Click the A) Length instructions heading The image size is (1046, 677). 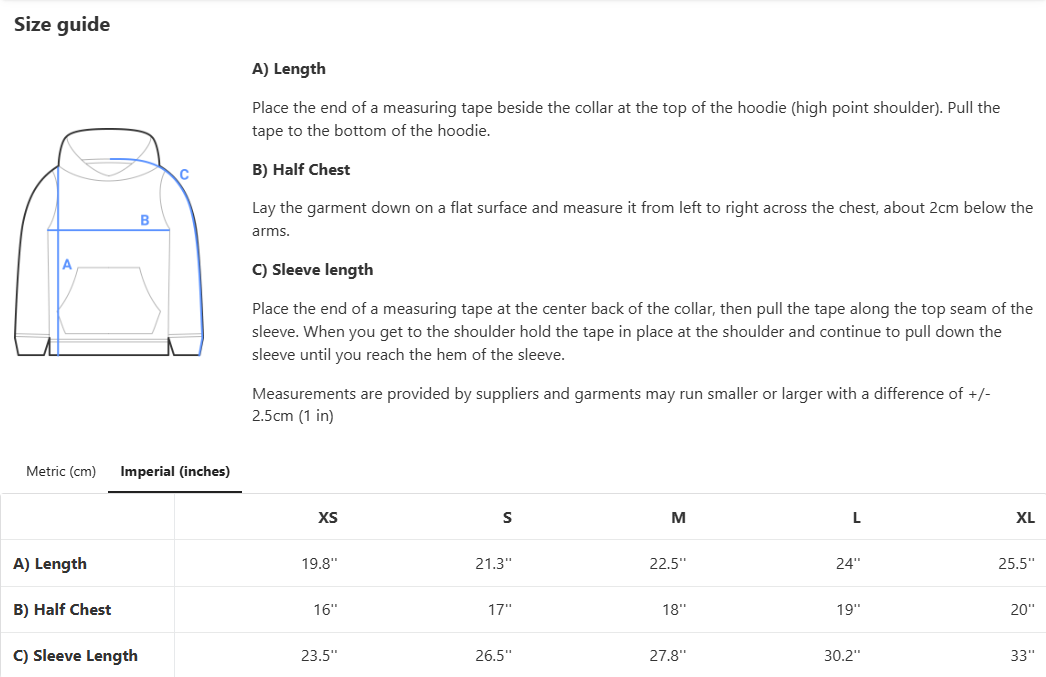click(289, 69)
